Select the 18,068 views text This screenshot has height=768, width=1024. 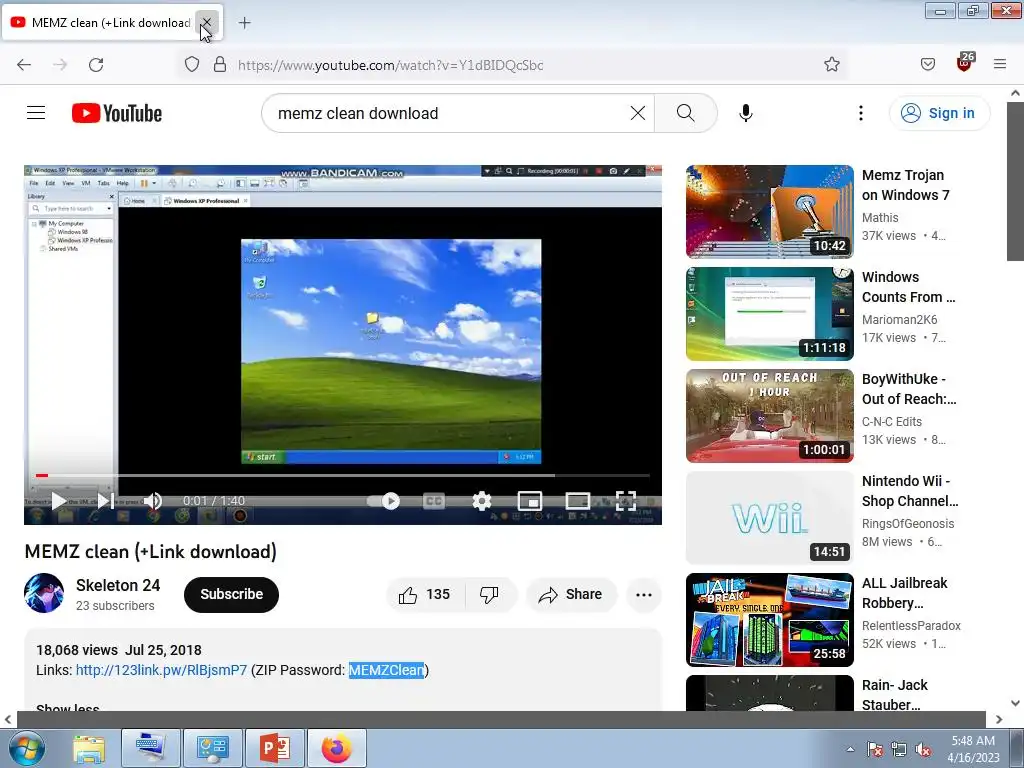tap(77, 650)
